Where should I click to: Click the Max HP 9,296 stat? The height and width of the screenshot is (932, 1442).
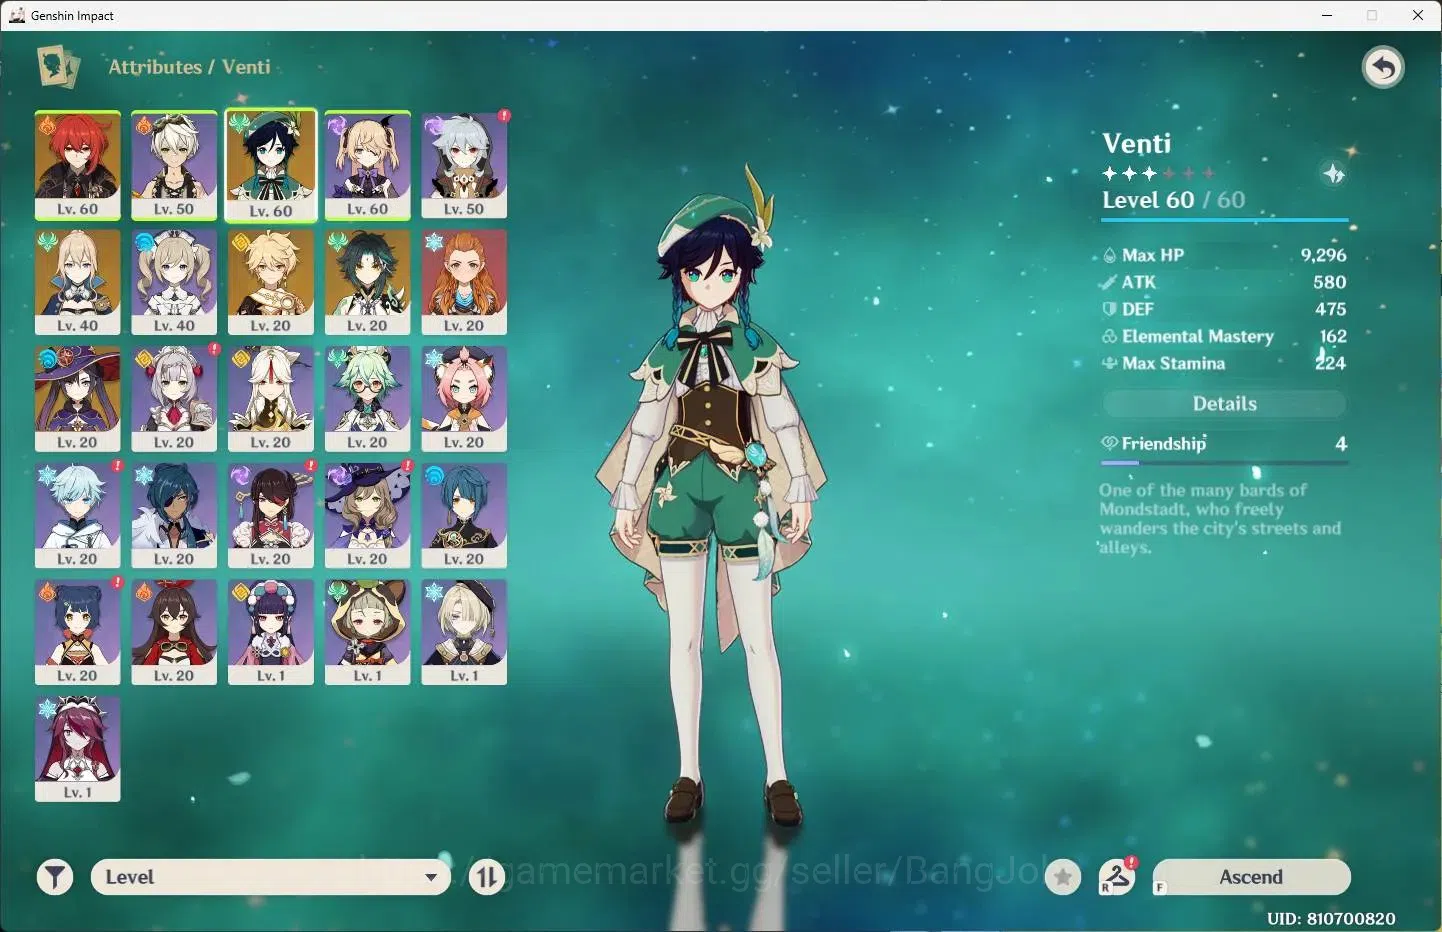1224,255
